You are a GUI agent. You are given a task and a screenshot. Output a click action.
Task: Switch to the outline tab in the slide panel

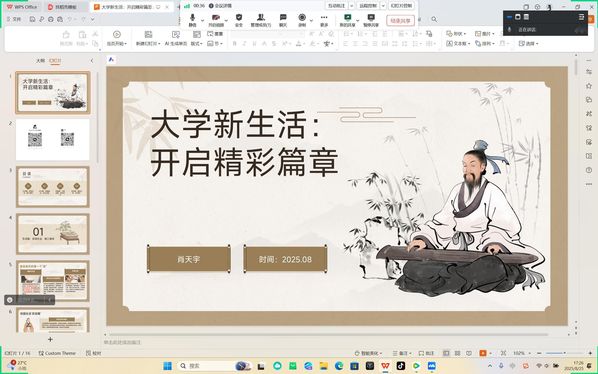coord(40,61)
